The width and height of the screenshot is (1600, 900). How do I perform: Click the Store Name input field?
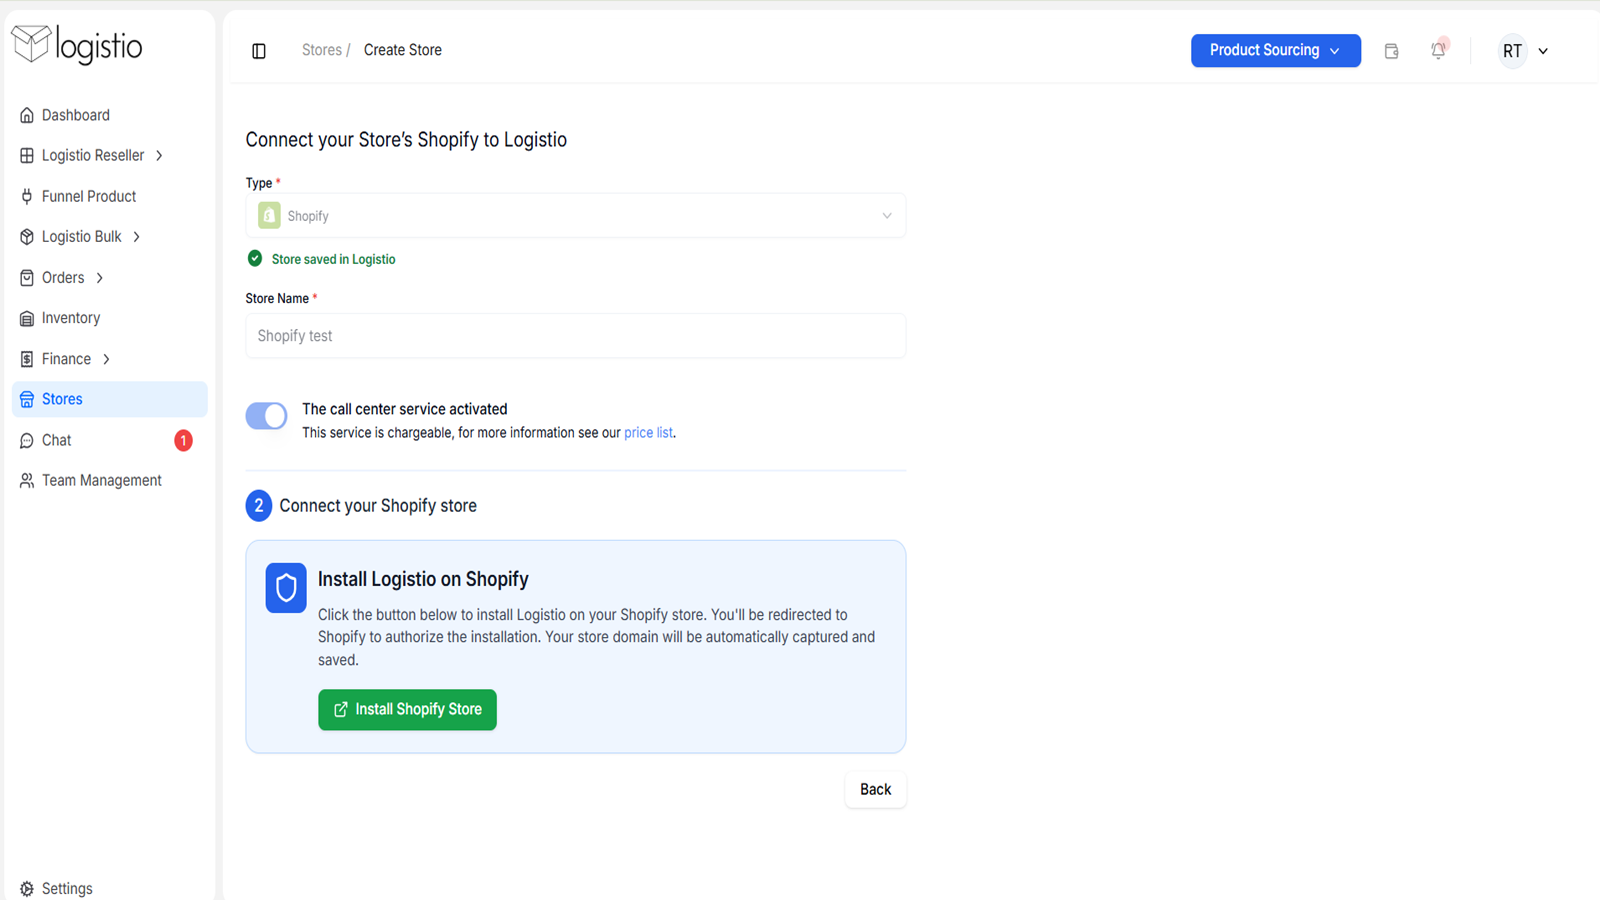point(576,336)
